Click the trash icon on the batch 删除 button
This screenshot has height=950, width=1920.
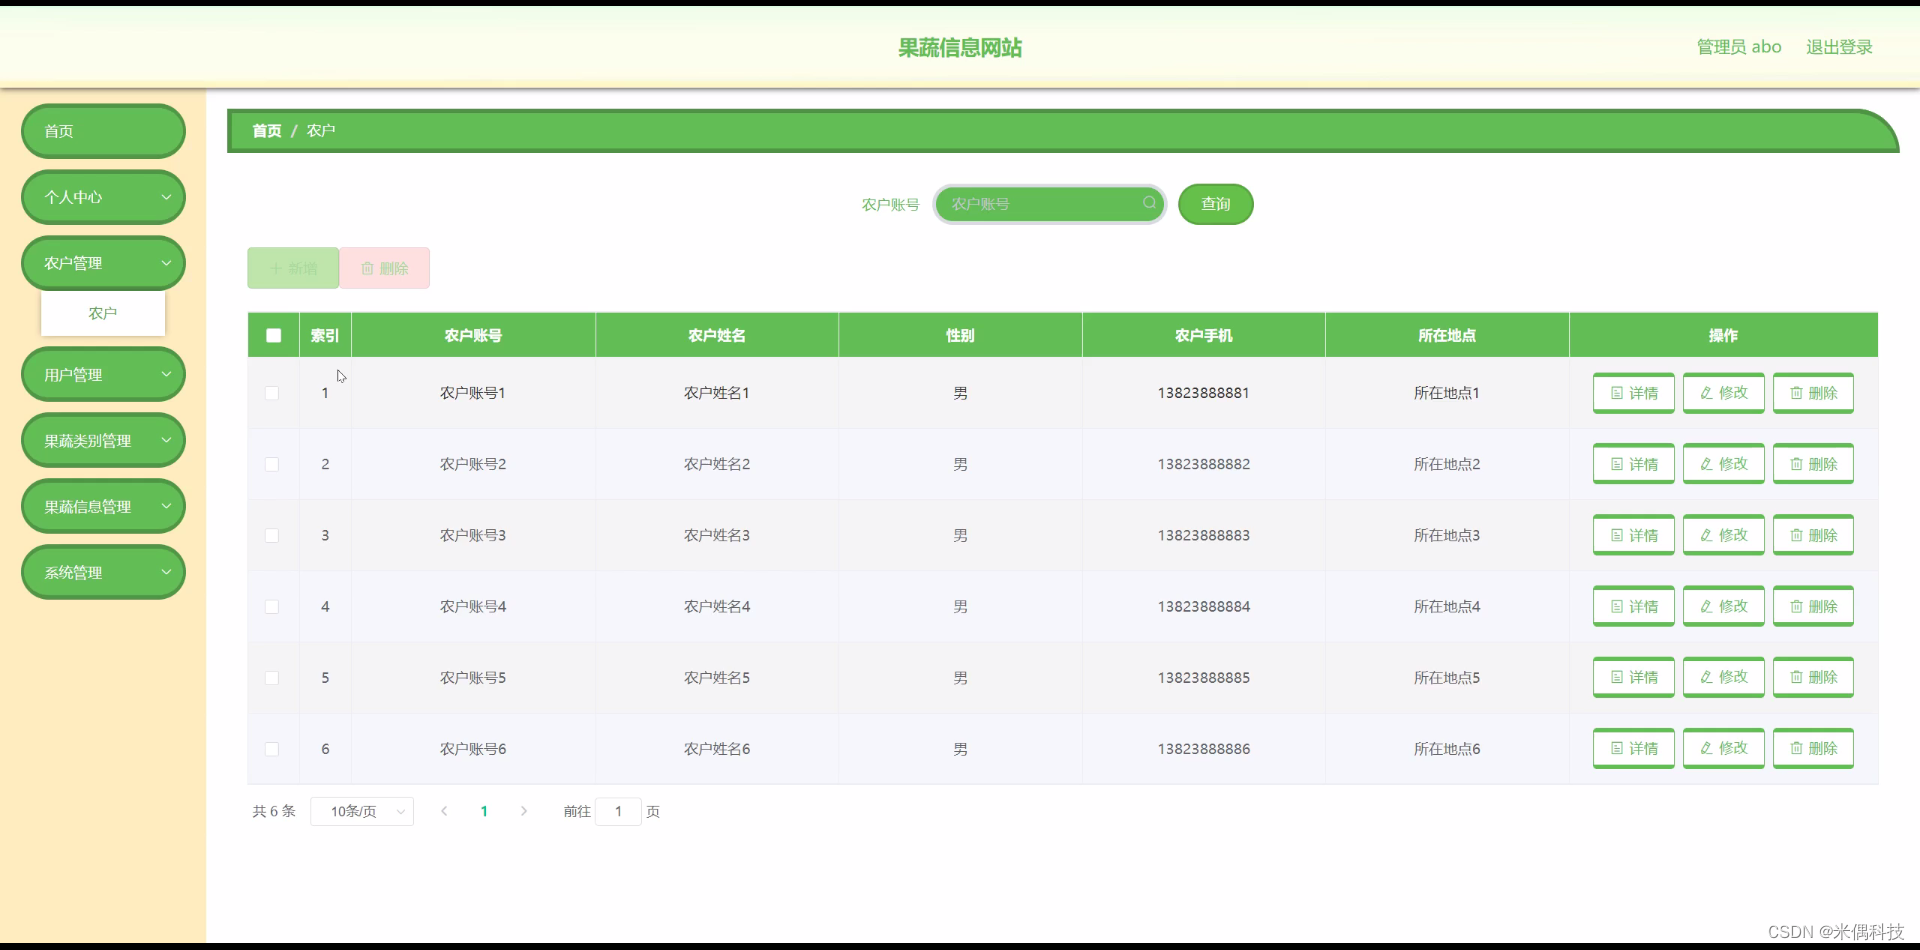pyautogui.click(x=367, y=268)
